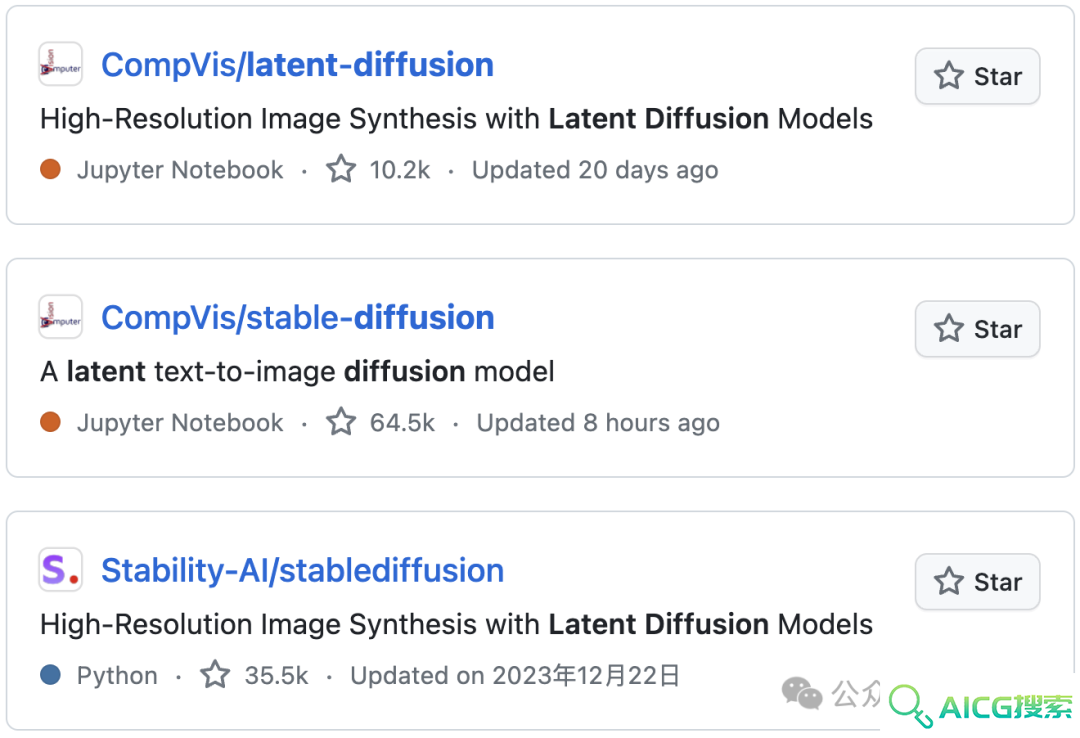Click the Stability-AI purple S avatar
This screenshot has height=738, width=1080.
[x=61, y=570]
